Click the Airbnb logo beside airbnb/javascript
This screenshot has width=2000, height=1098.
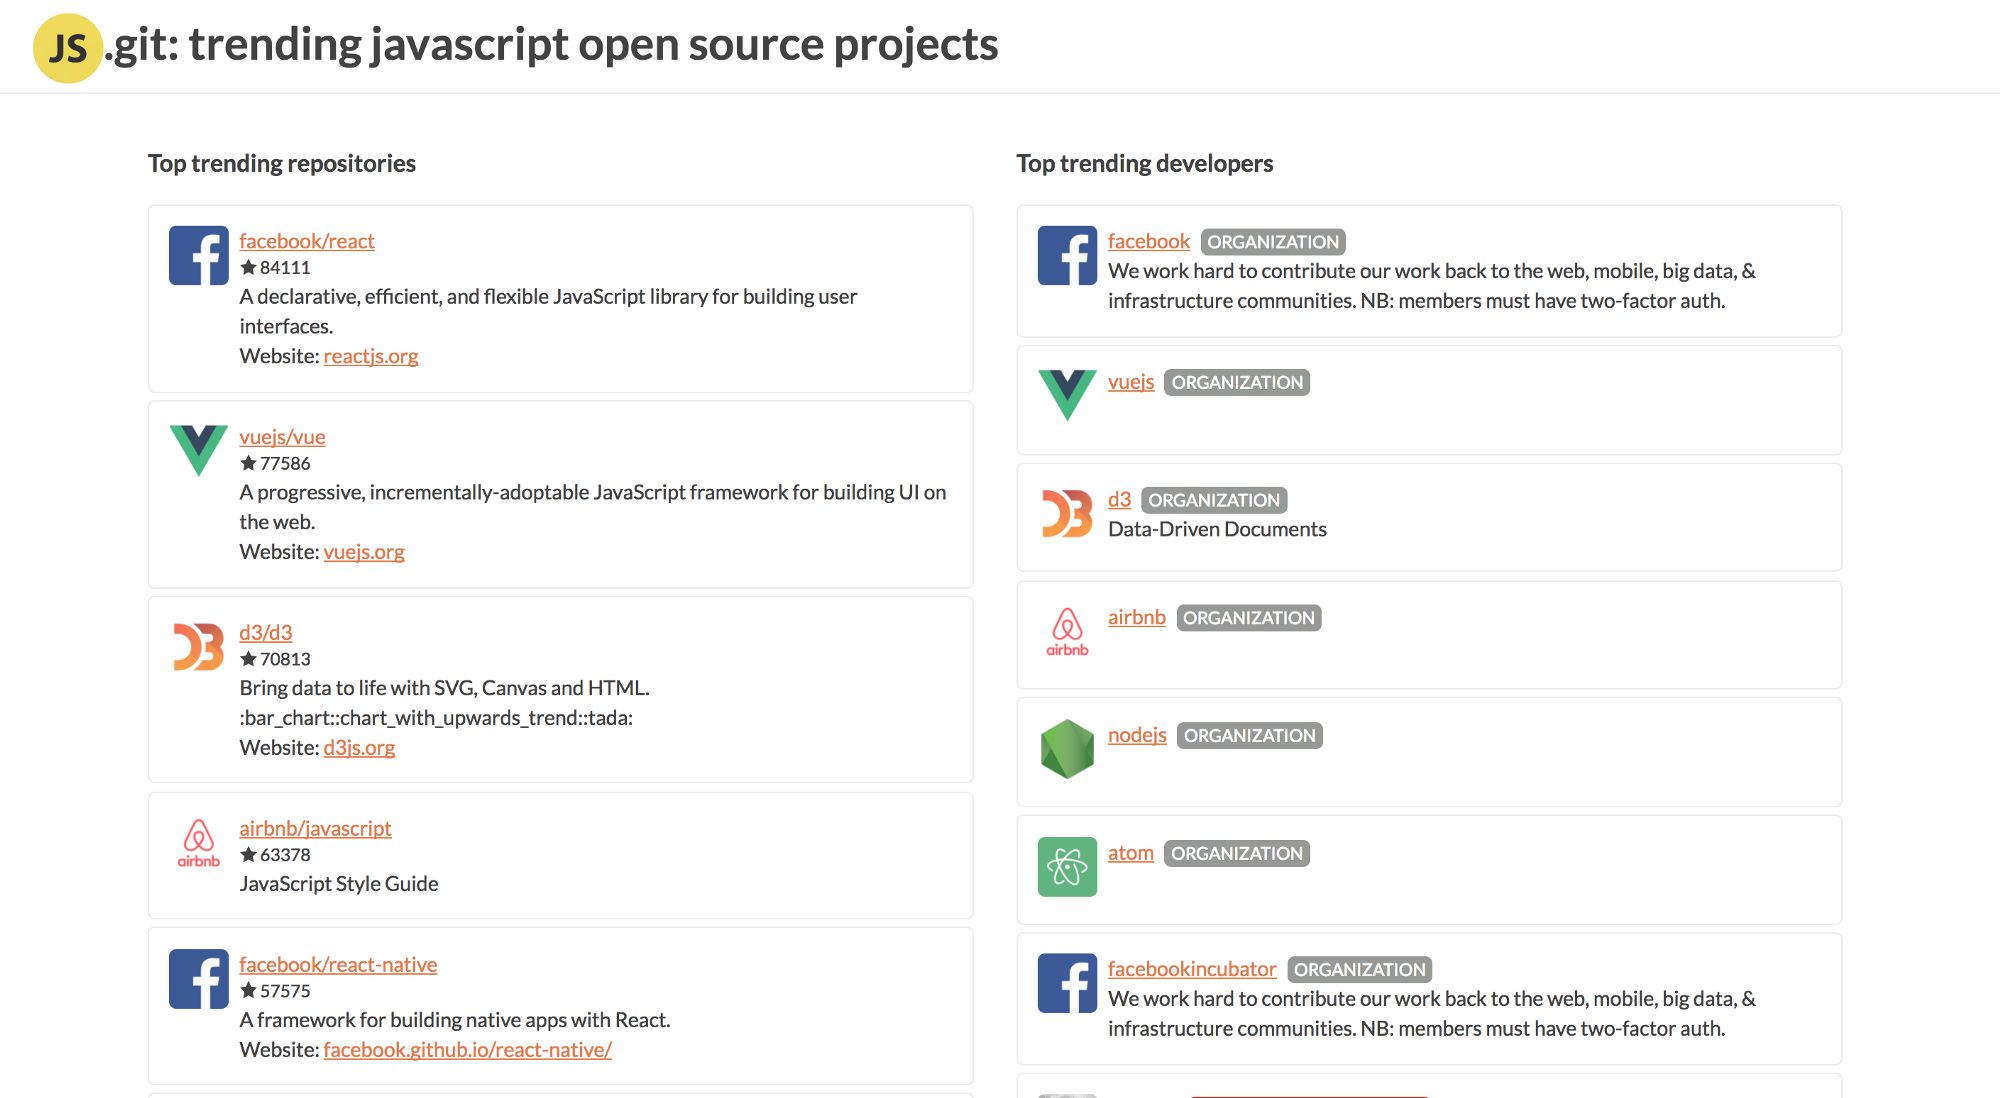click(x=198, y=843)
